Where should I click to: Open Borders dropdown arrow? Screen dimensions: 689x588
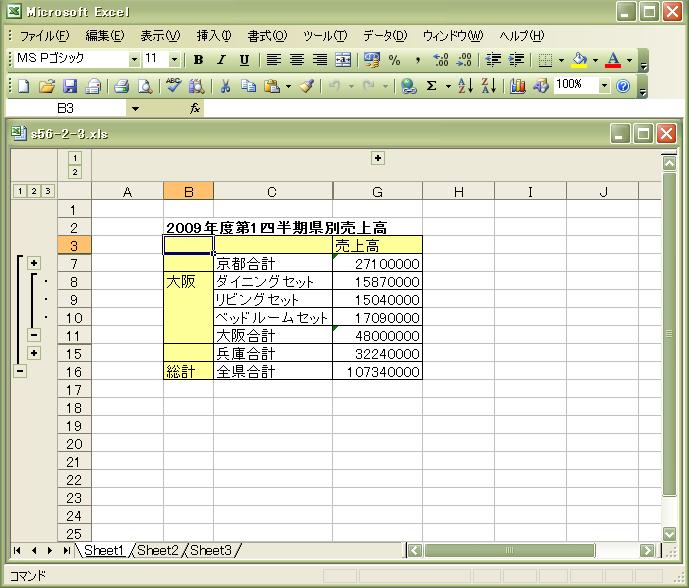pos(561,60)
